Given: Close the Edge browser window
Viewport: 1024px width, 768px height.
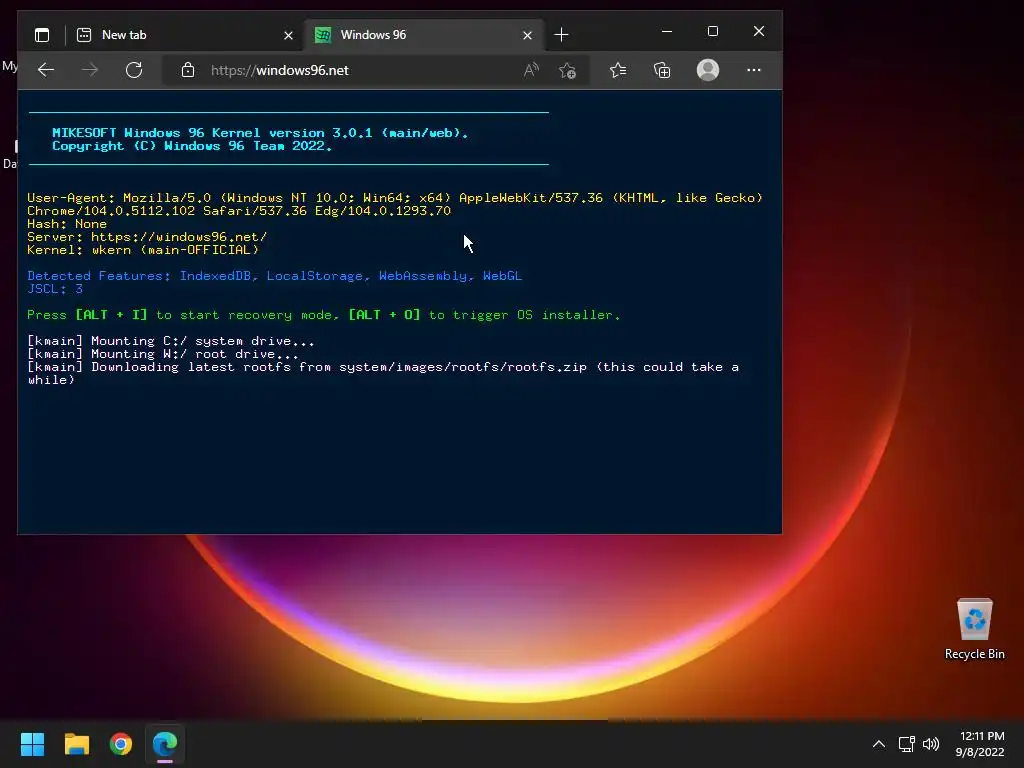Looking at the screenshot, I should pos(759,31).
